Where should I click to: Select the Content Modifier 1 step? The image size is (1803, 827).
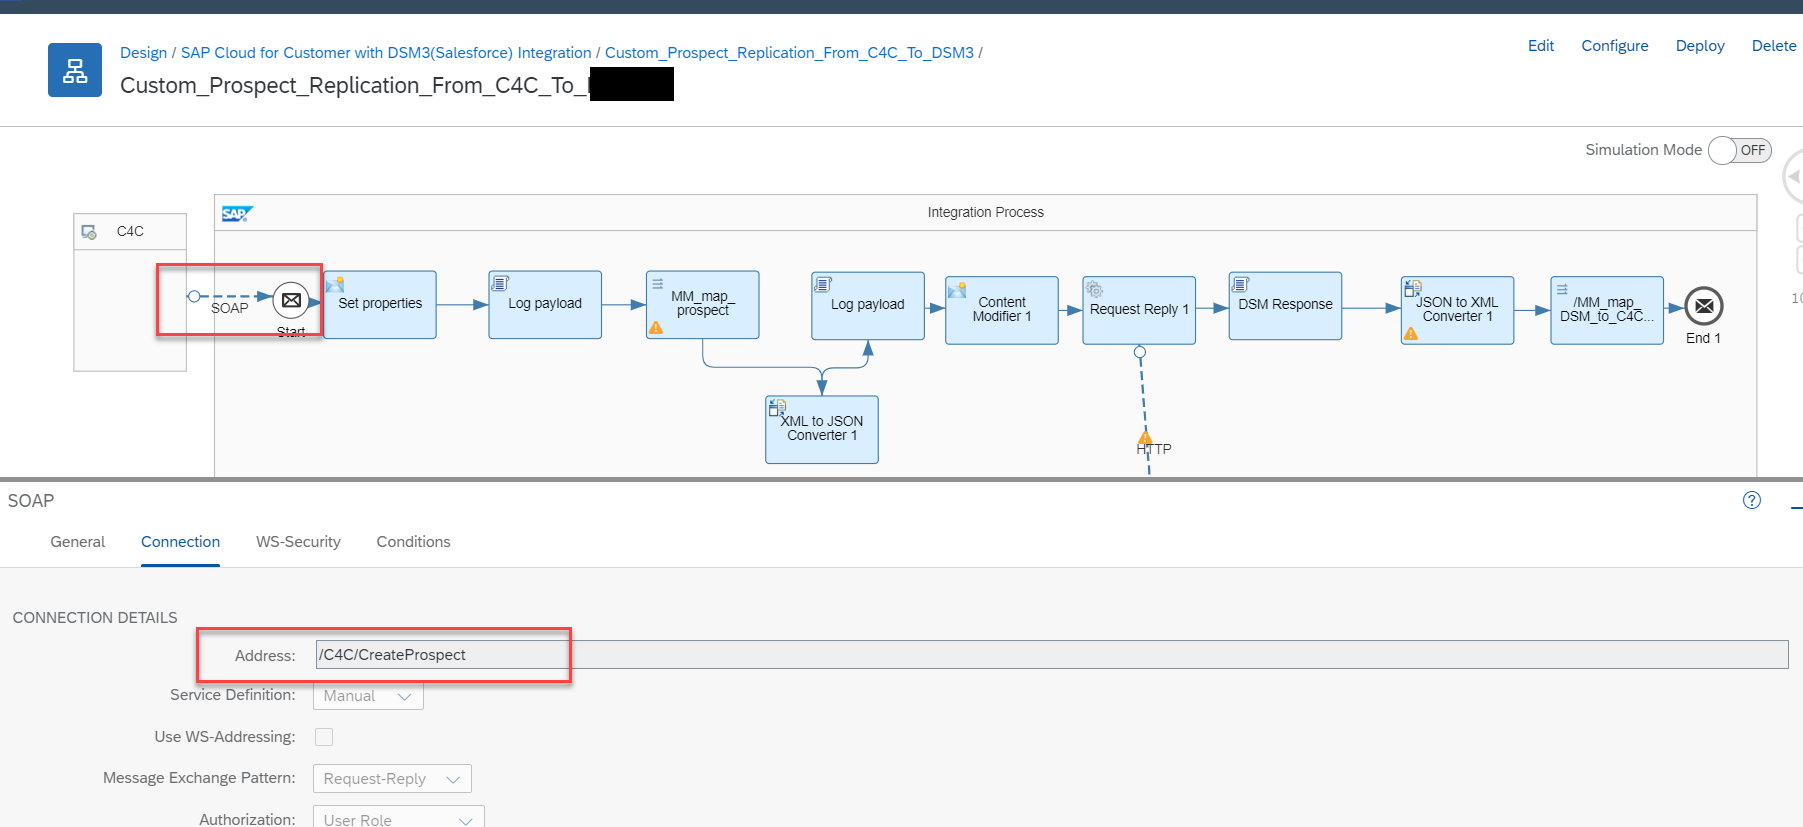(1001, 310)
